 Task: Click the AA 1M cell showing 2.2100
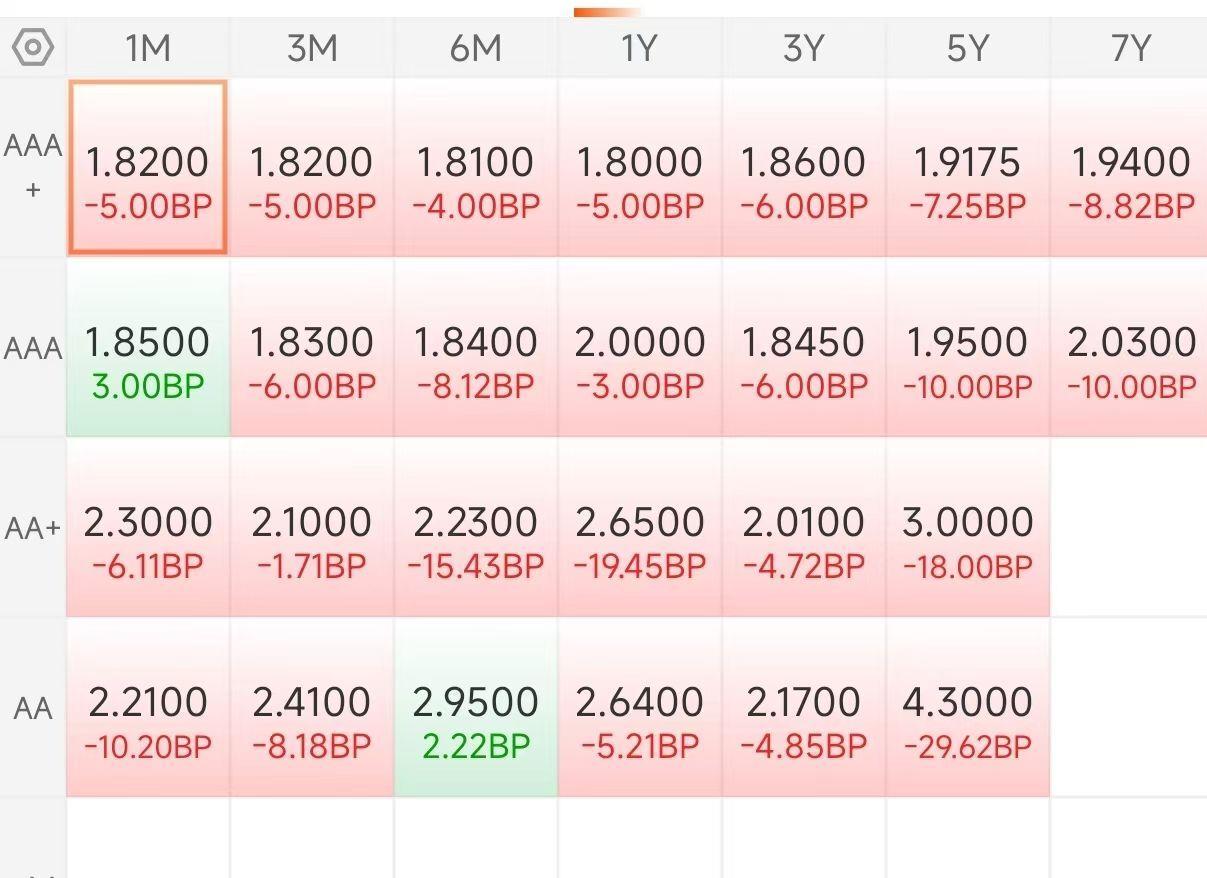point(148,708)
